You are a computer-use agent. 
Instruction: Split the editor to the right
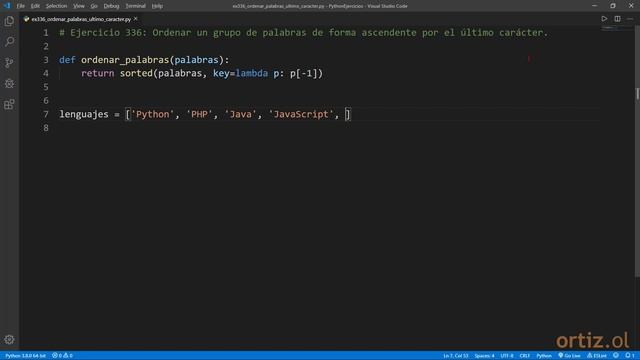[617, 19]
